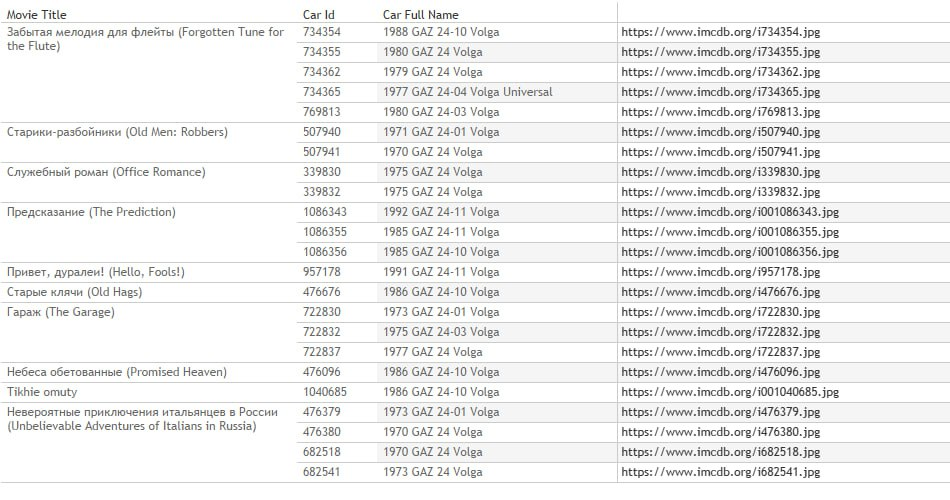Select the 1977 GAZ 24-04 Volga Universal cell
The width and height of the screenshot is (950, 500).
click(467, 92)
